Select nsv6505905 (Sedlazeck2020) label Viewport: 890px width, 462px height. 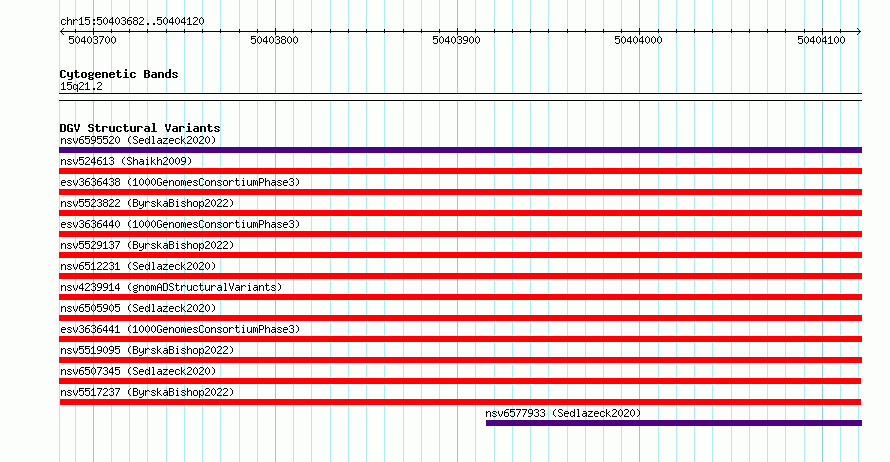coord(138,308)
